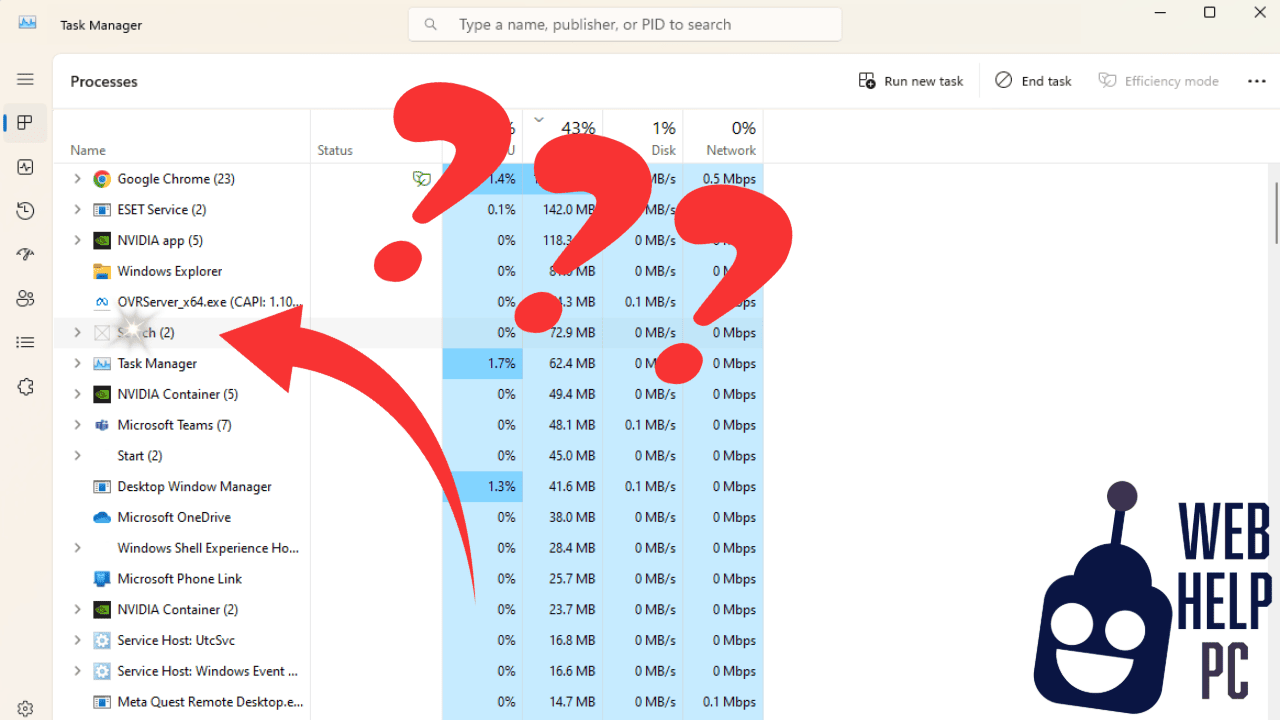Click the search box field

click(625, 24)
